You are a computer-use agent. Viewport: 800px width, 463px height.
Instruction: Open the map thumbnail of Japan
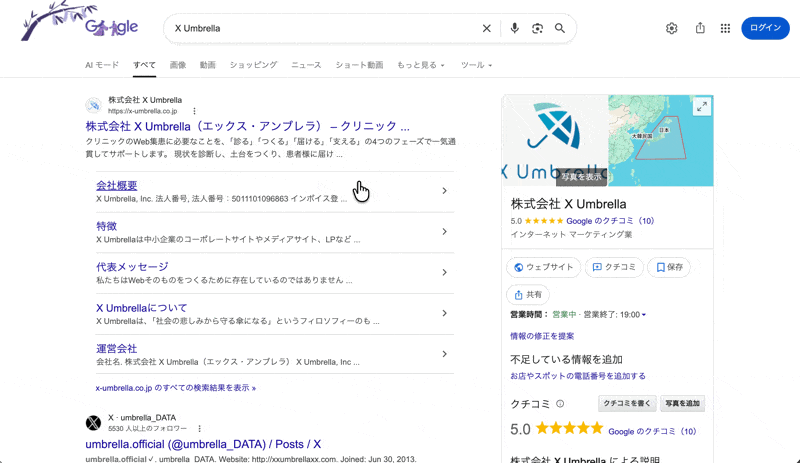point(661,140)
